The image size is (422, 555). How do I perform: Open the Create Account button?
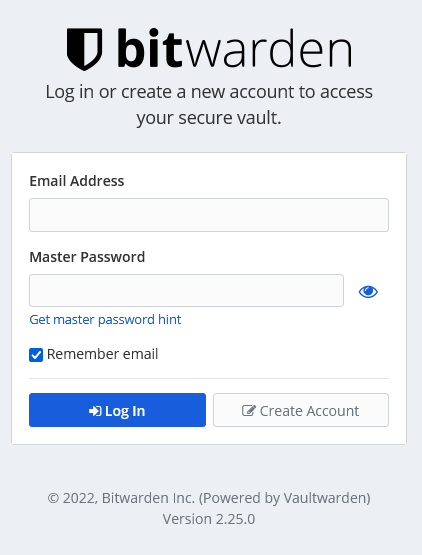tap(301, 410)
